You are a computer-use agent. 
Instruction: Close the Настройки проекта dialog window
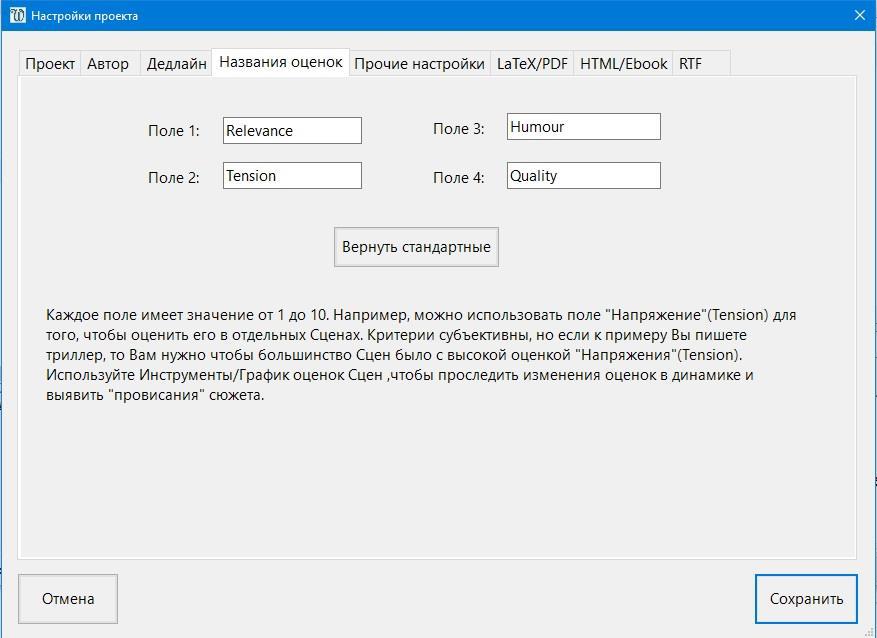(859, 16)
